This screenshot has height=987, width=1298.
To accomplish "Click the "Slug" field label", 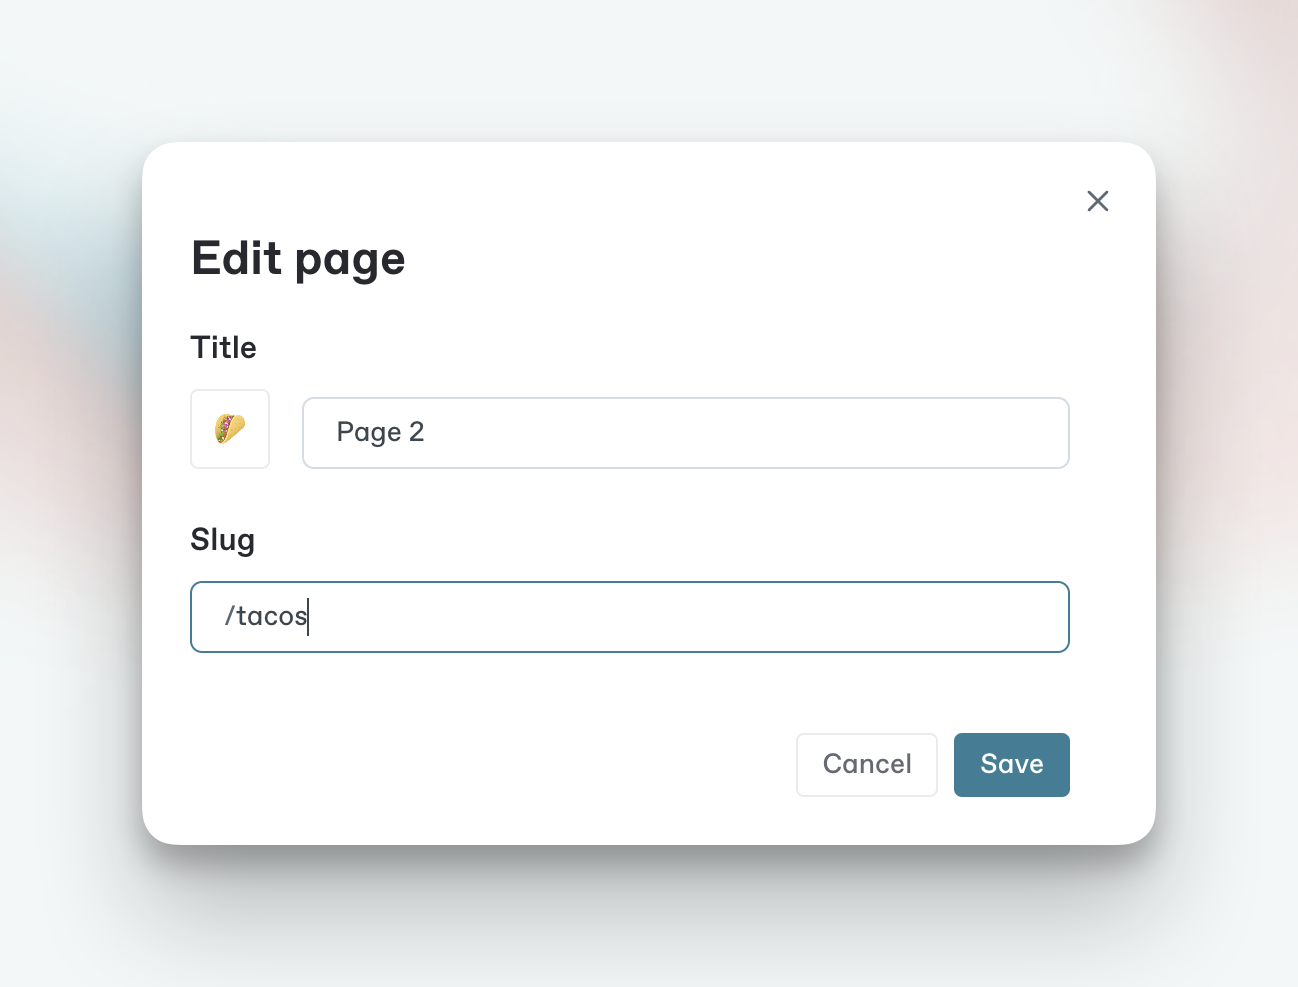I will tap(222, 540).
